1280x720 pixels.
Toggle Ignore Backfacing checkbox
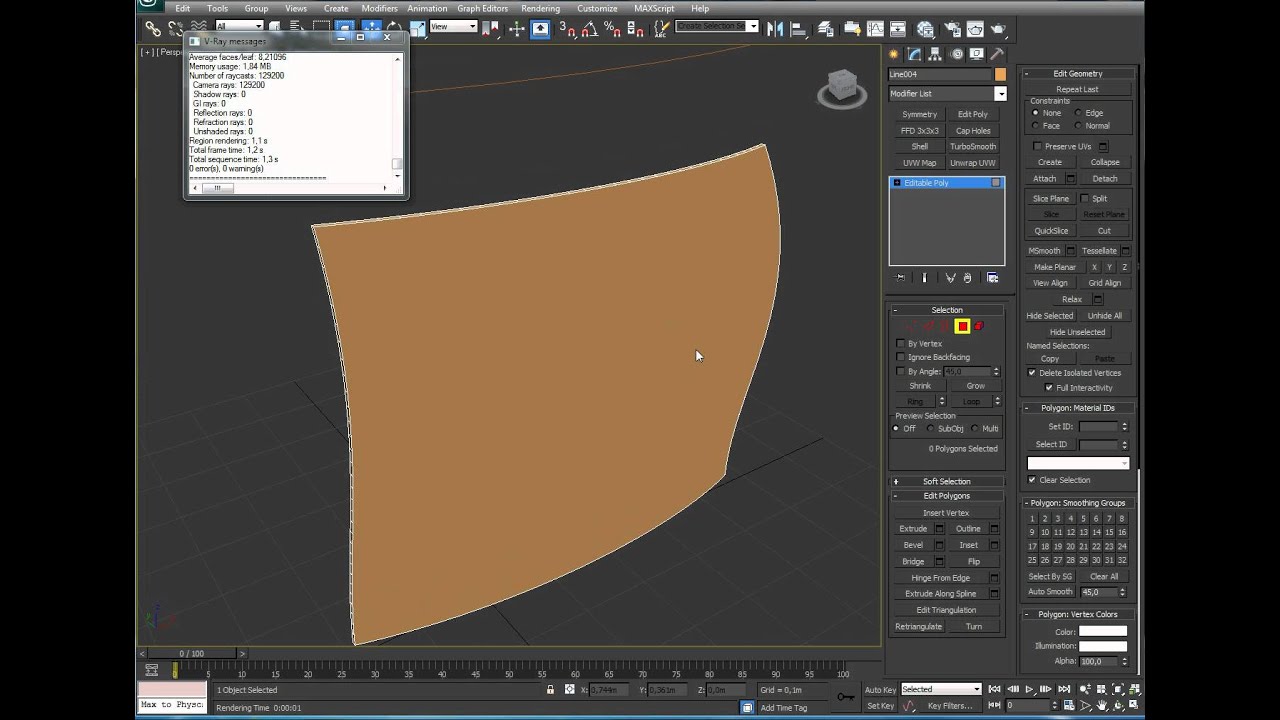pos(901,357)
